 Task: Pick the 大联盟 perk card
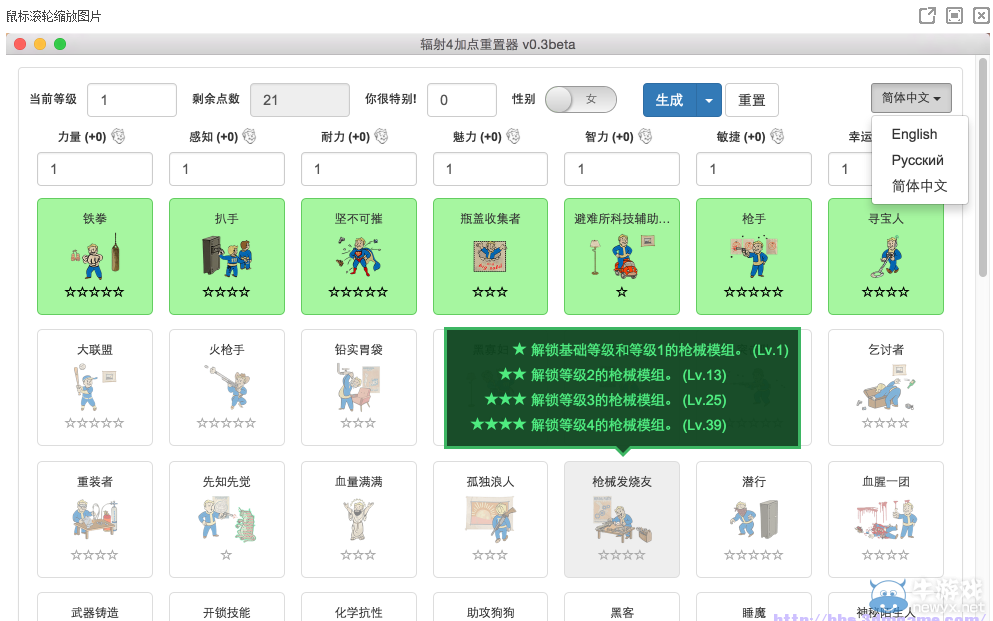point(95,387)
